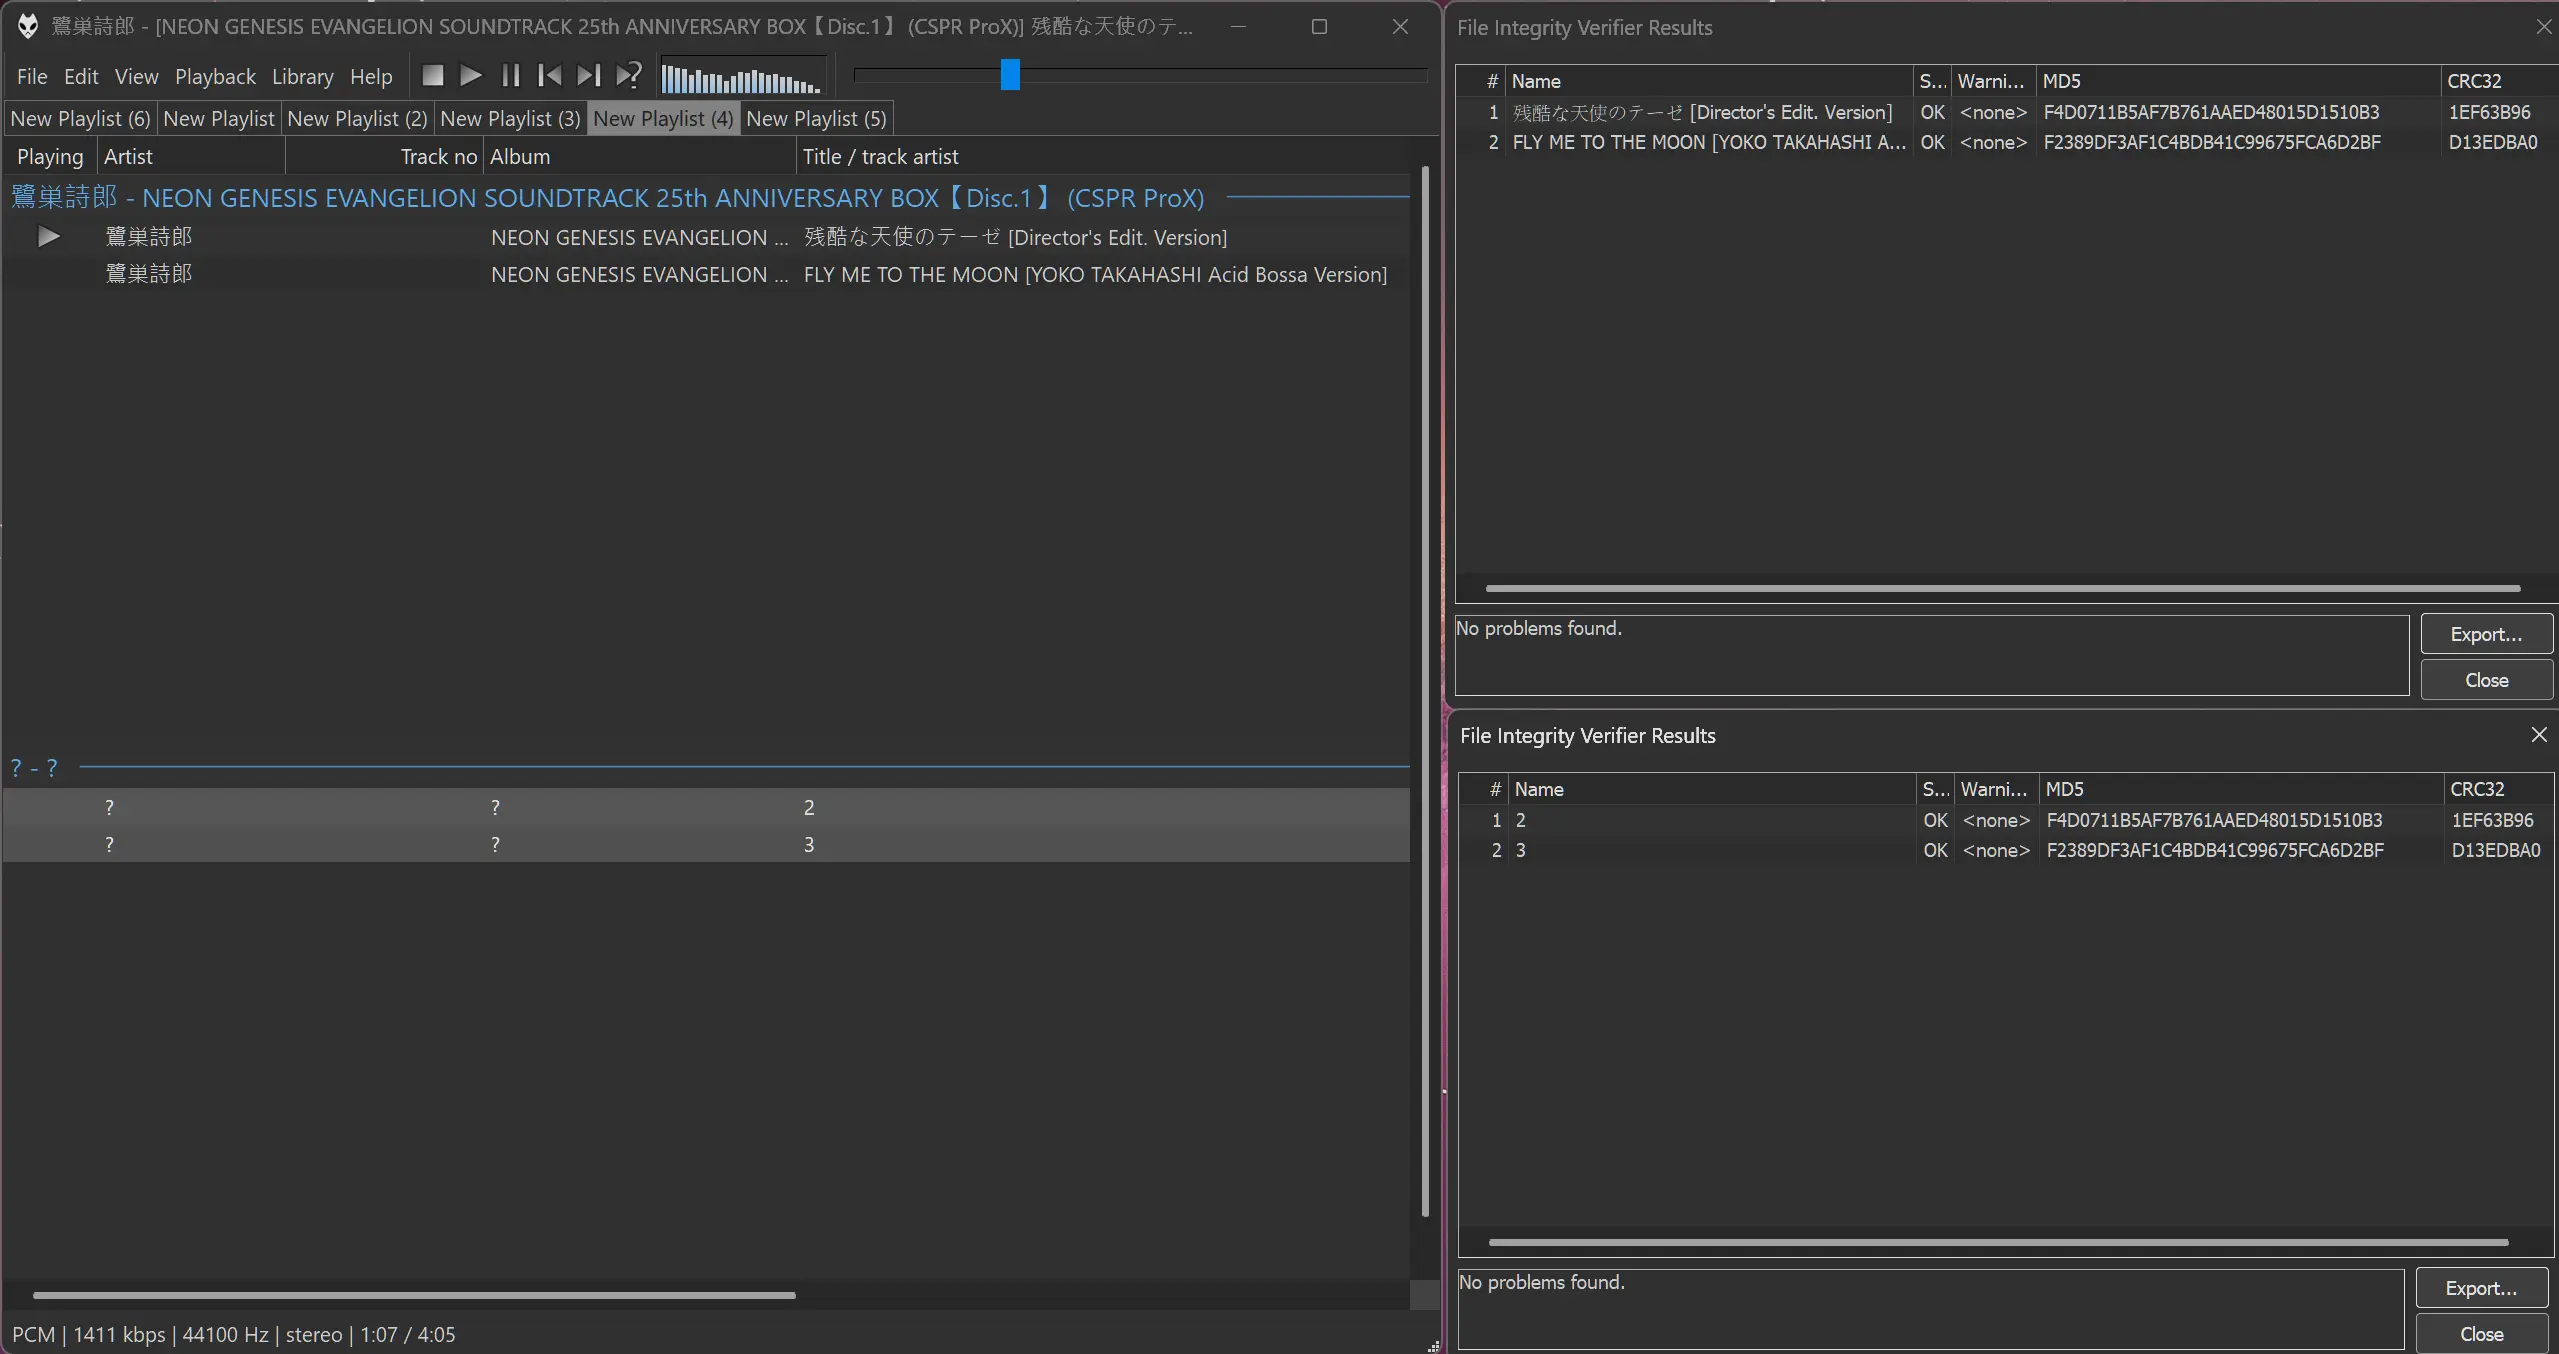Select row named 2 in lower verifier
Viewport: 2559px width, 1354px height.
coord(2006,820)
